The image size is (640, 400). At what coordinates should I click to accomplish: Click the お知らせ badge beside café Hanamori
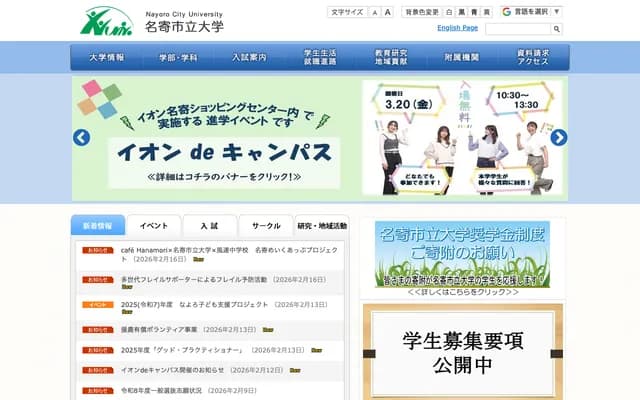coord(98,250)
